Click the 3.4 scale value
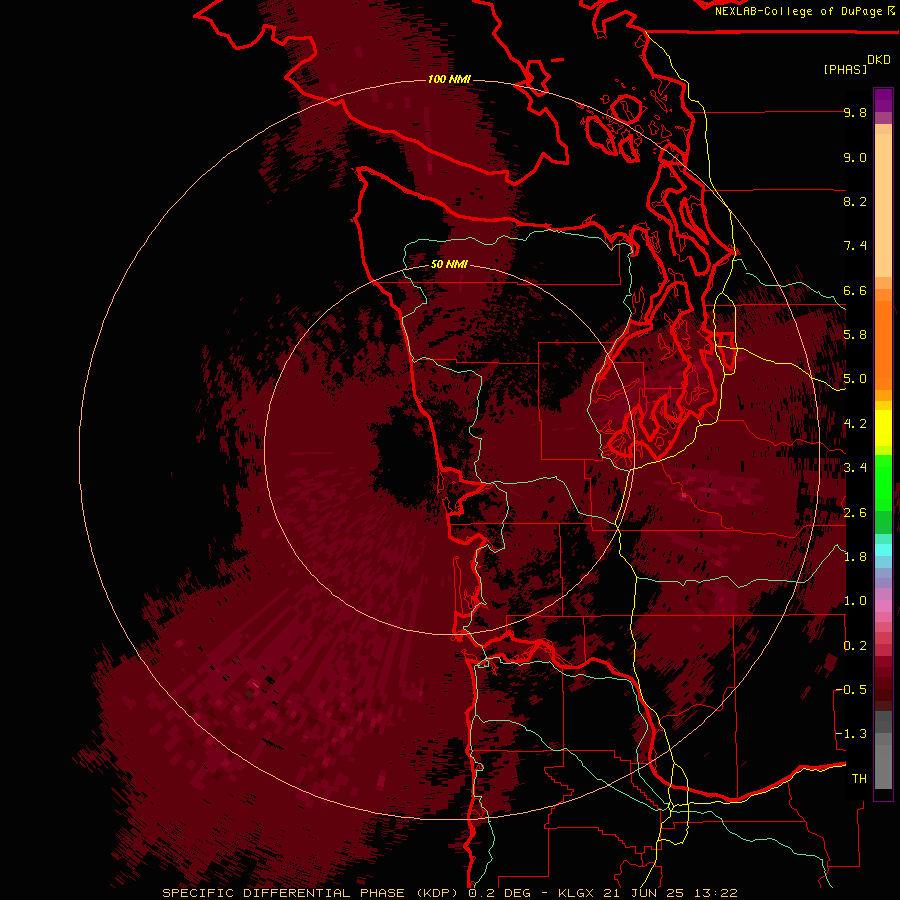The width and height of the screenshot is (900, 900). [x=855, y=468]
